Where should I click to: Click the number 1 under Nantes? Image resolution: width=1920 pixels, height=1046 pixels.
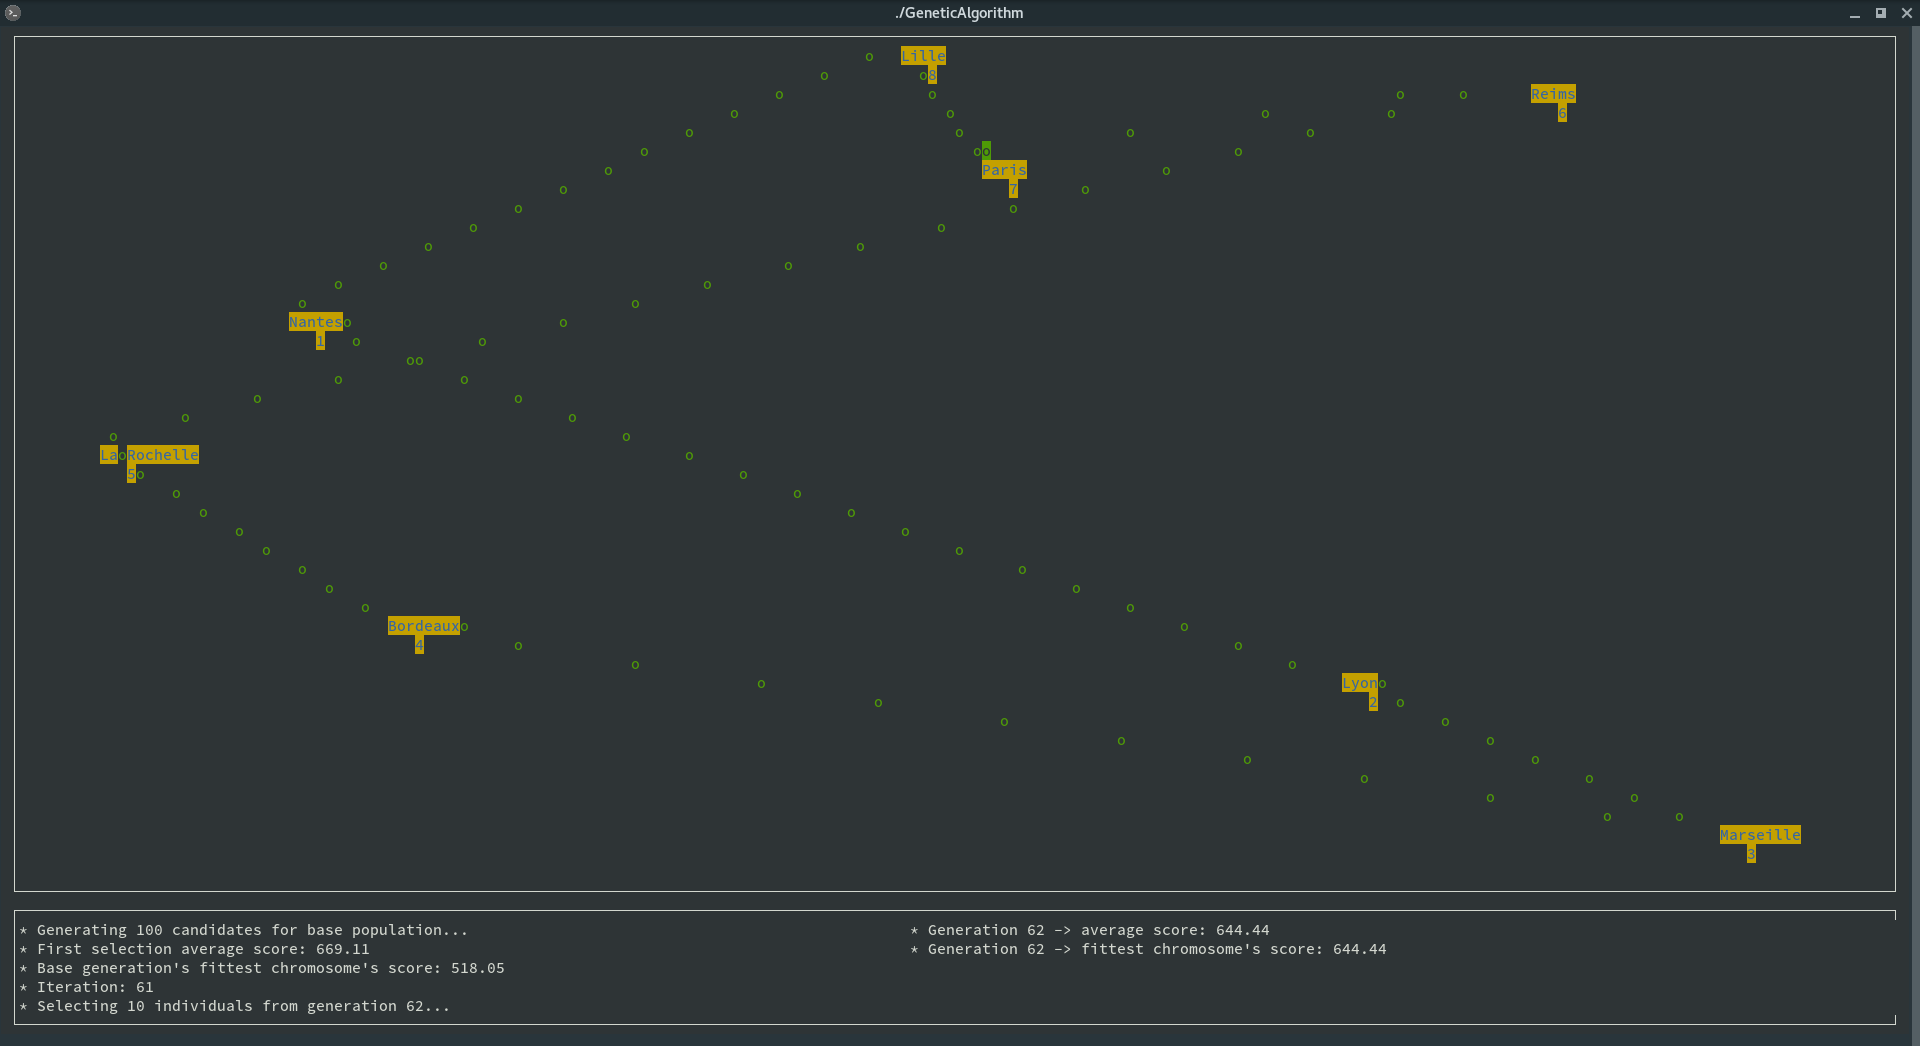pyautogui.click(x=320, y=341)
